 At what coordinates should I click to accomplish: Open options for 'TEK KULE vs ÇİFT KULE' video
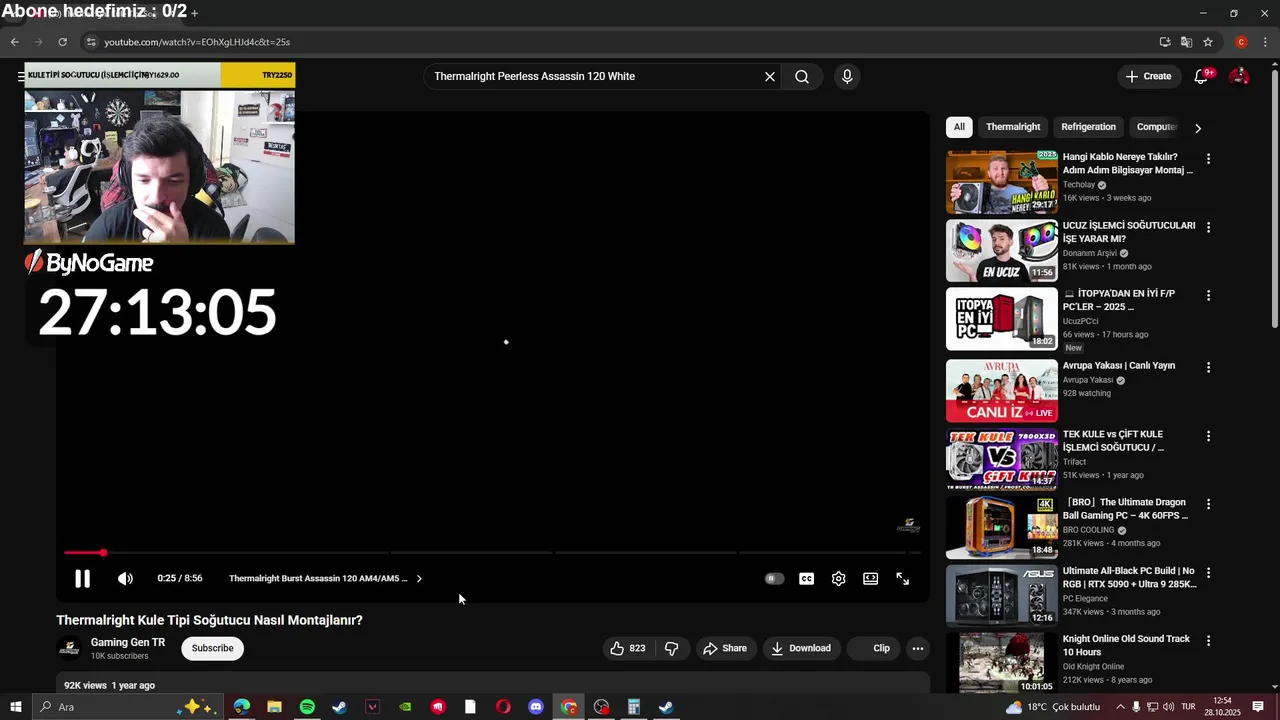pyautogui.click(x=1208, y=436)
